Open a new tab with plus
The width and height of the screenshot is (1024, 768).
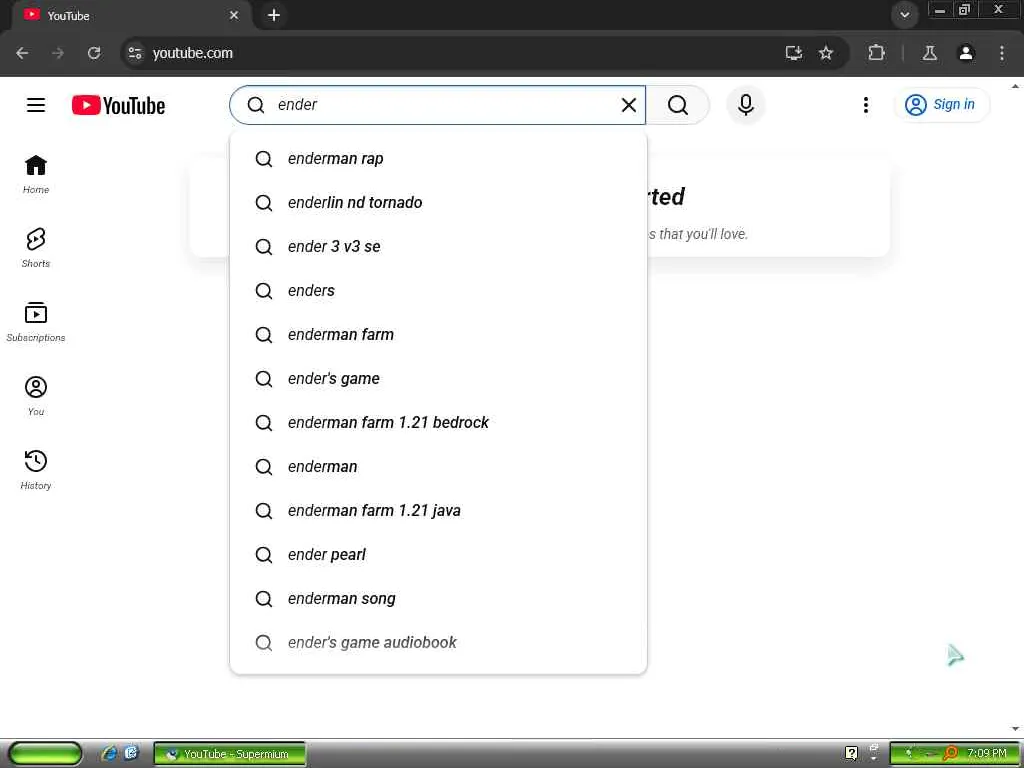[274, 15]
